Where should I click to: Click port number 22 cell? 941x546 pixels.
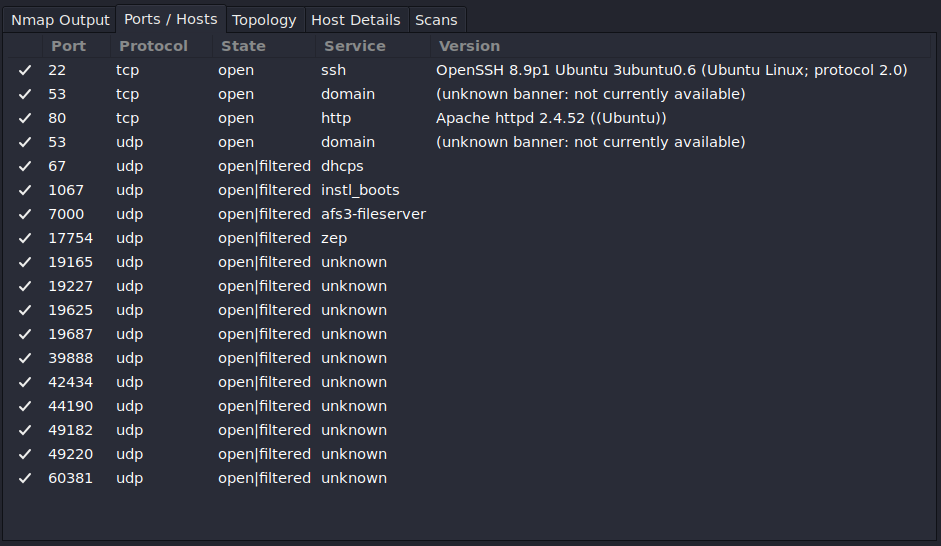pos(57,70)
